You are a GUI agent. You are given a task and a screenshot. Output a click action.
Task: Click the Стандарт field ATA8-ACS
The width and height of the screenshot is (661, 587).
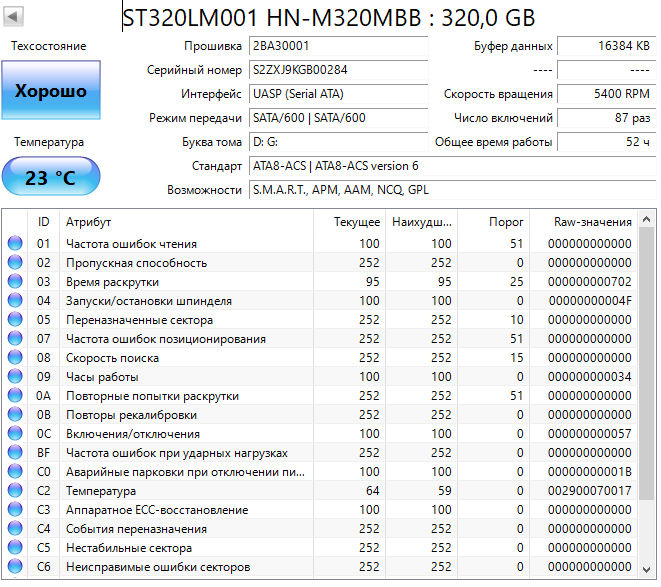coord(453,166)
